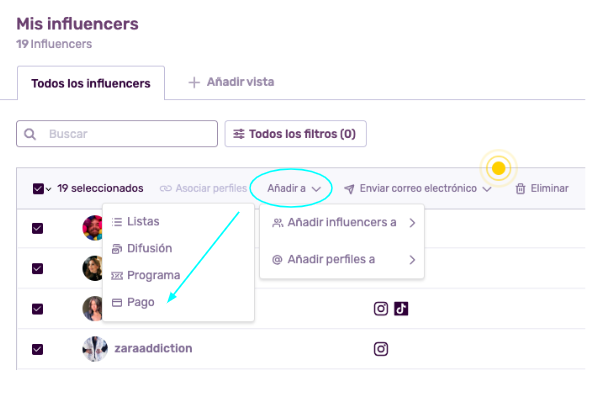Click the Instagram icon in the zaraaddiction row
This screenshot has width=598, height=407.
coord(381,349)
